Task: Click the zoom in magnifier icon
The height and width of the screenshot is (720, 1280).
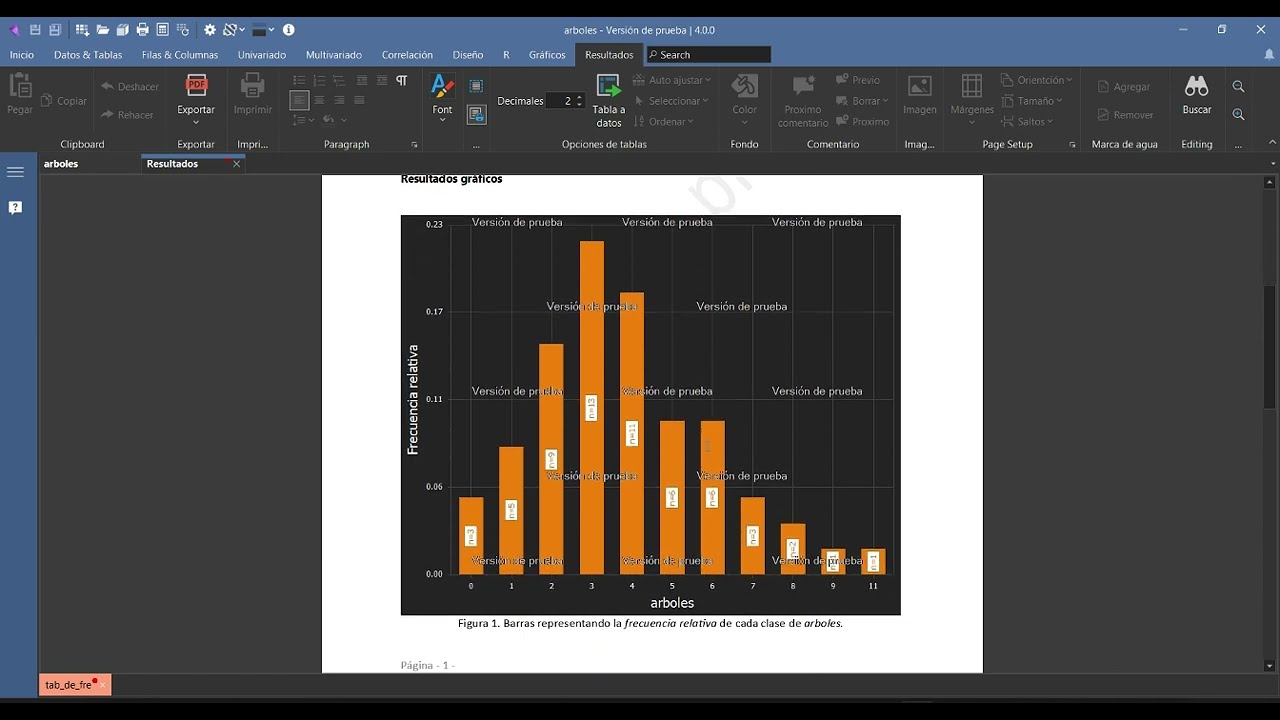Action: 1238,115
